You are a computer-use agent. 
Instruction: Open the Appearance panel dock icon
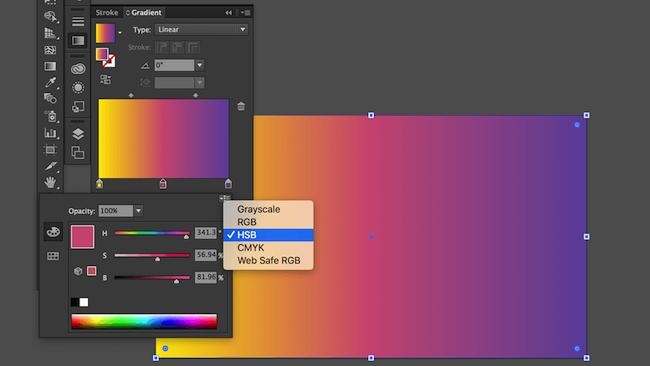(78, 87)
